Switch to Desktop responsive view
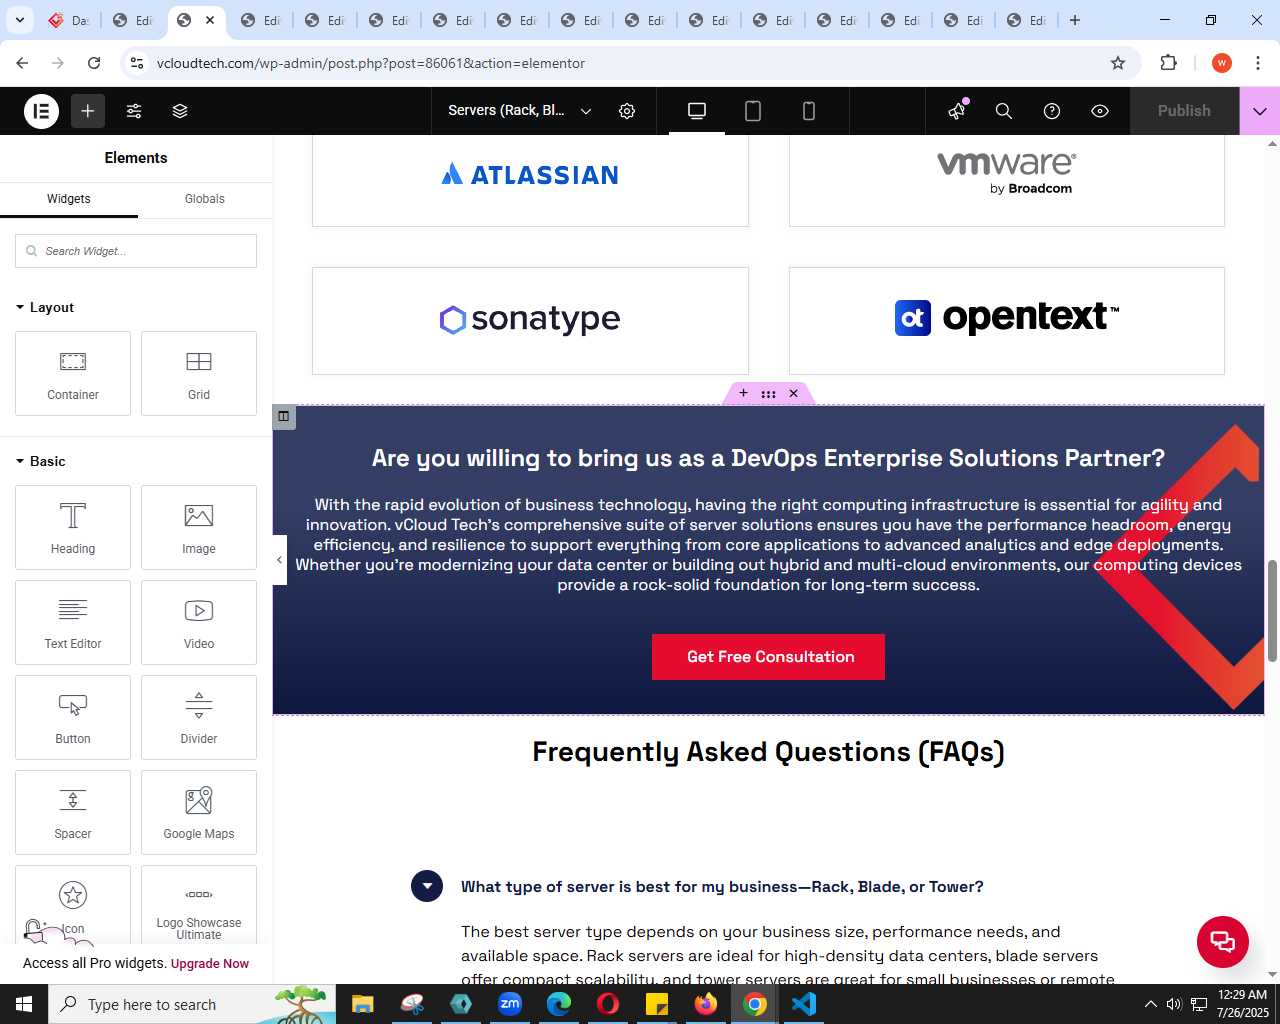1280x1024 pixels. click(x=697, y=111)
